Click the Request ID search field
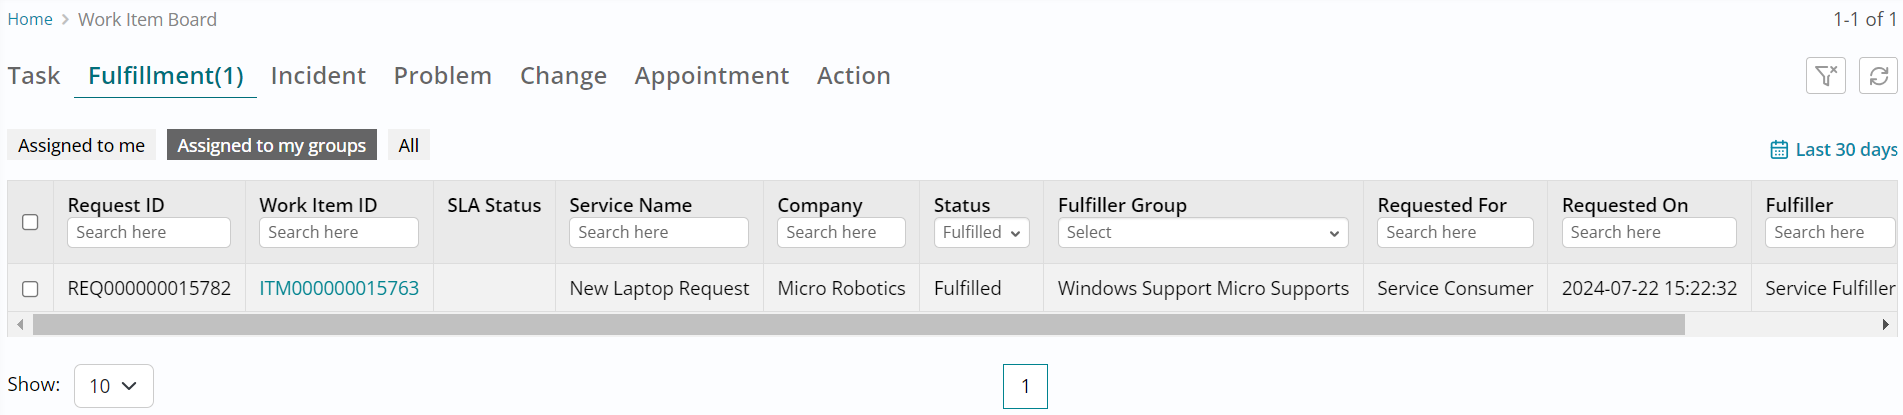 point(148,232)
